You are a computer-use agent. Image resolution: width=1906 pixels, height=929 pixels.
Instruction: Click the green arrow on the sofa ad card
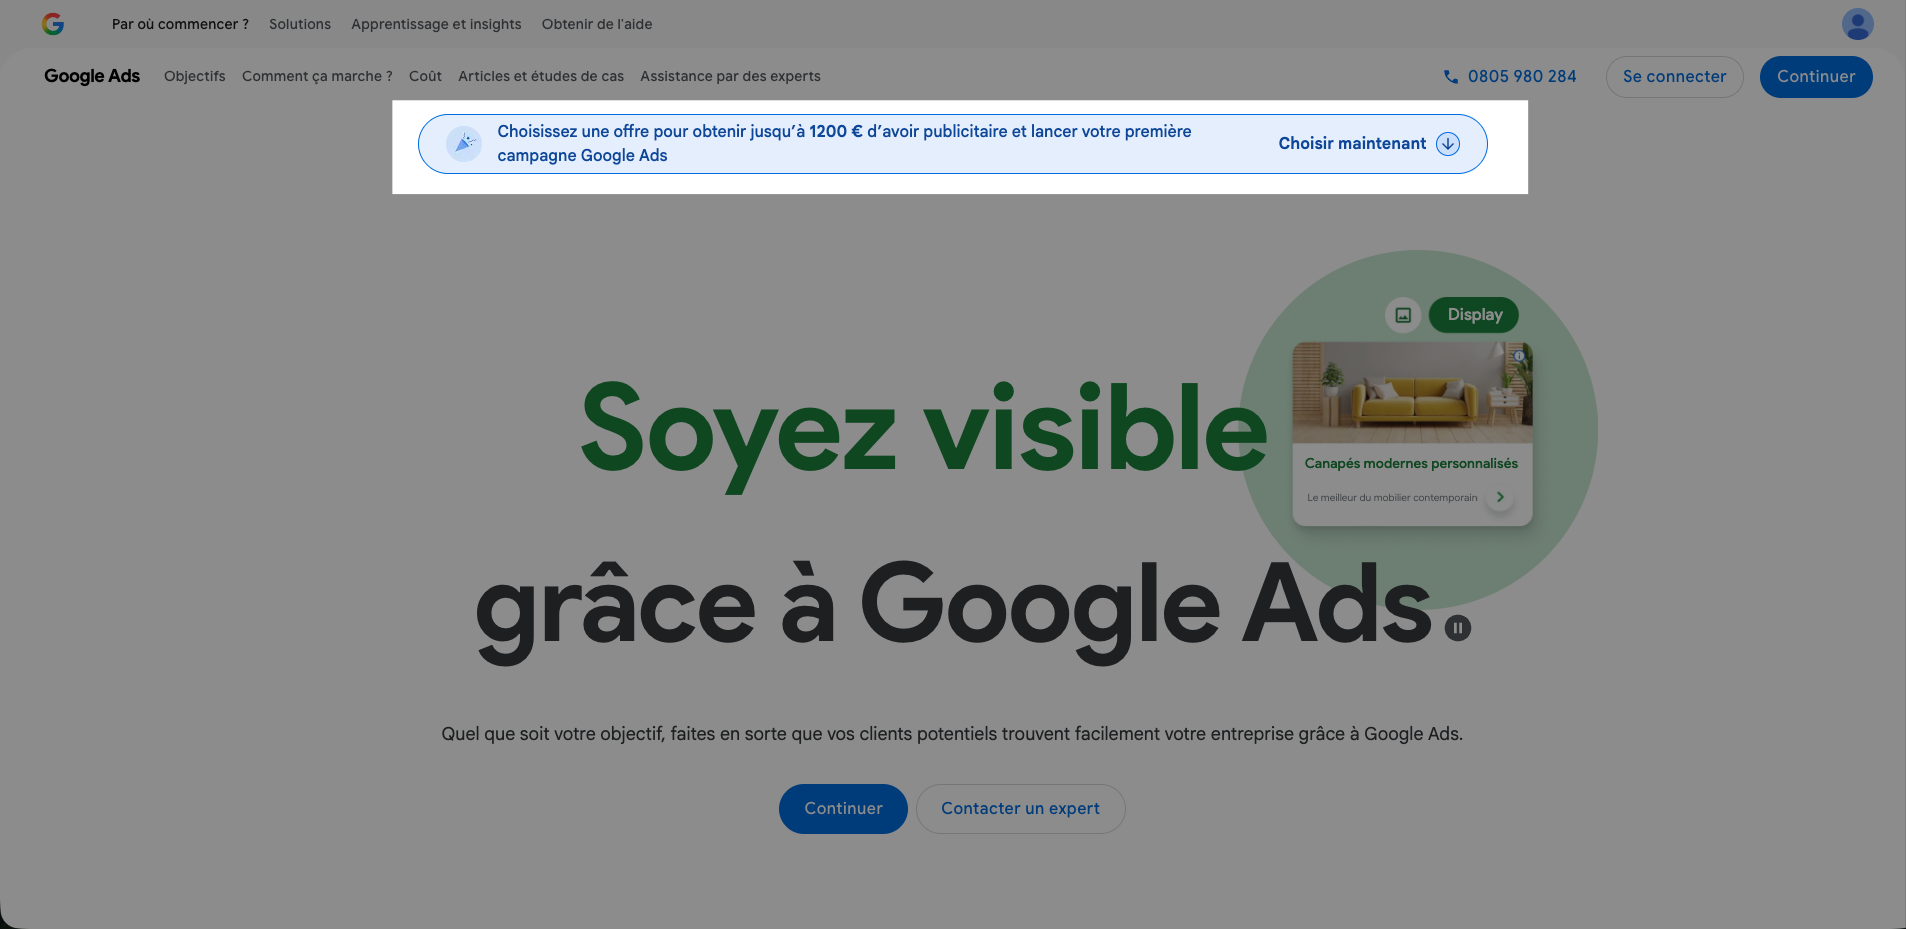[x=1499, y=497]
